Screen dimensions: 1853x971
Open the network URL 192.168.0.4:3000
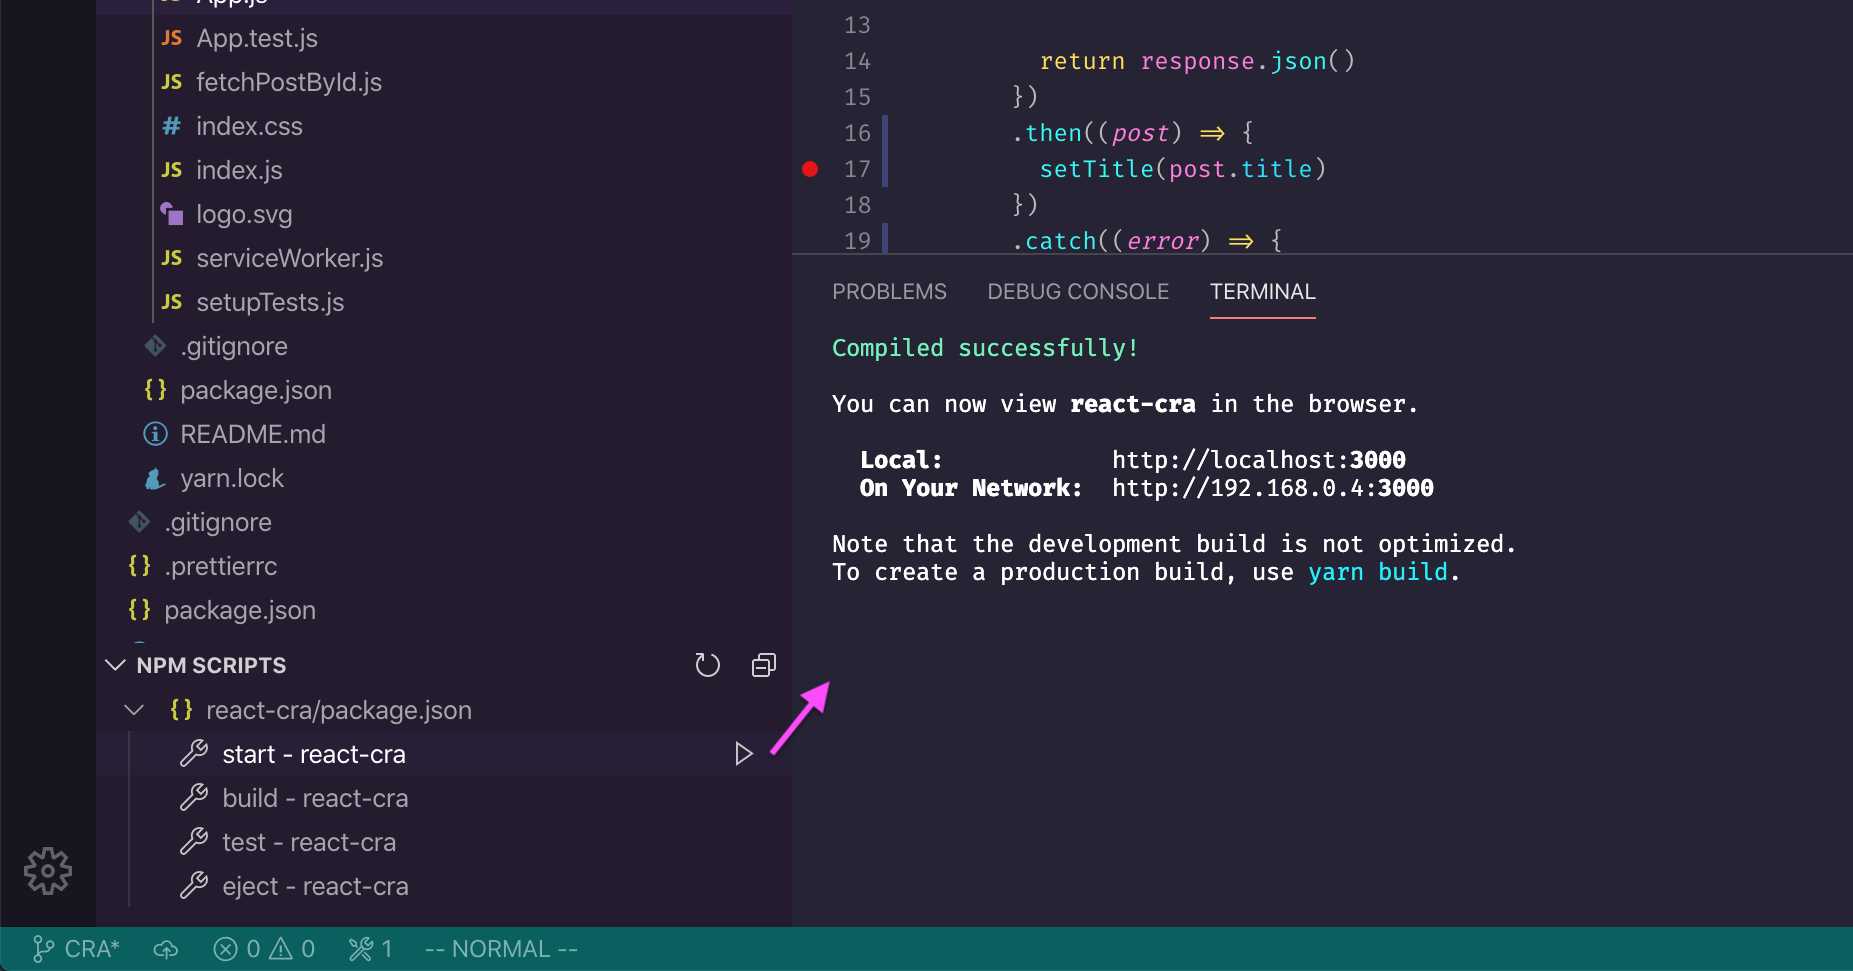(1272, 488)
